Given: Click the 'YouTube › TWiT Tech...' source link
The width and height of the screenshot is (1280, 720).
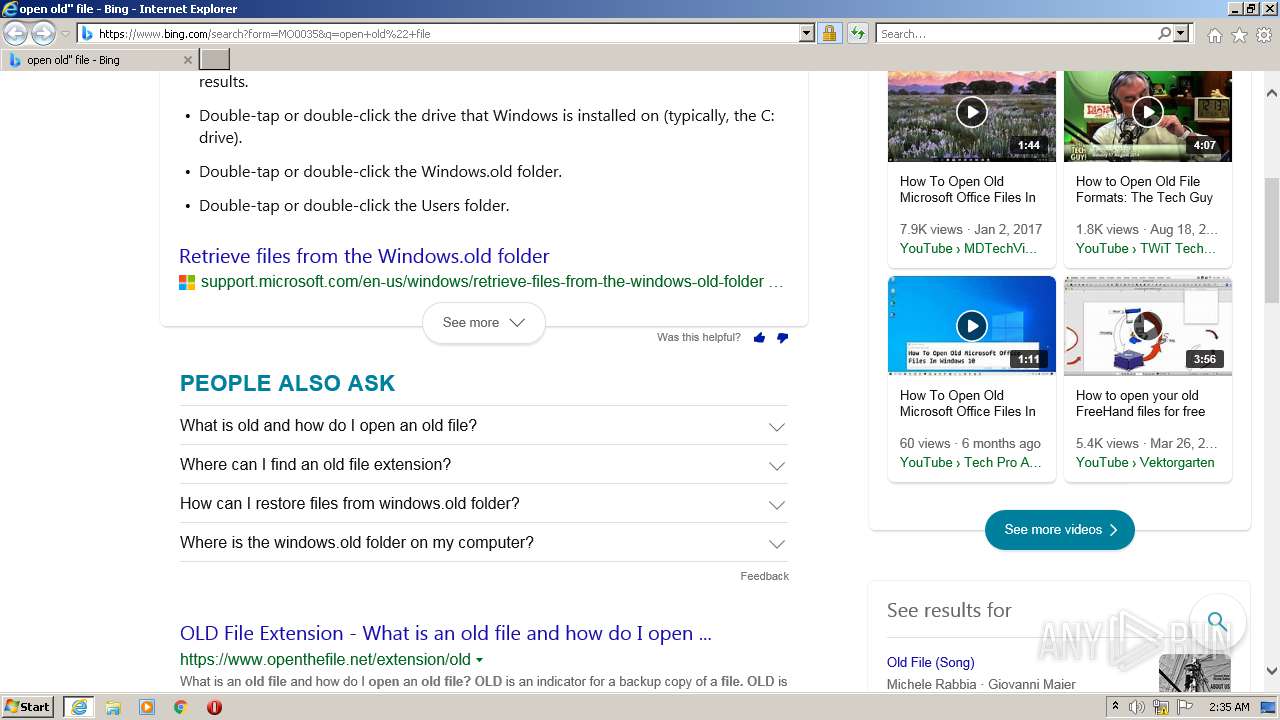Looking at the screenshot, I should 1146,248.
